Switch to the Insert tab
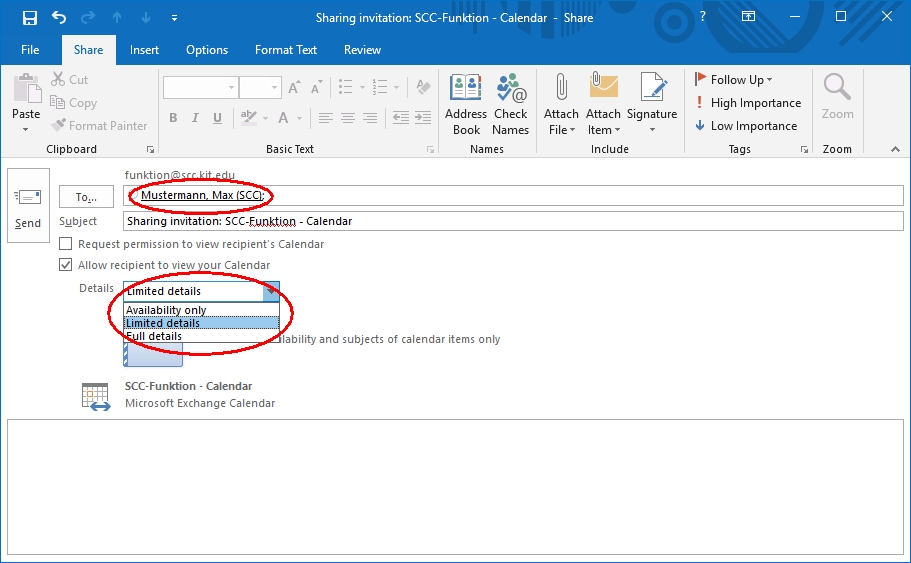Image resolution: width=911 pixels, height=563 pixels. click(x=144, y=50)
